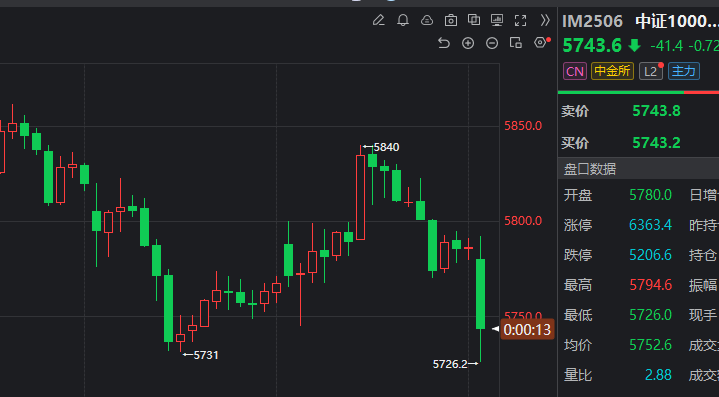Click the 跌停 value 5206.6

tap(650, 255)
